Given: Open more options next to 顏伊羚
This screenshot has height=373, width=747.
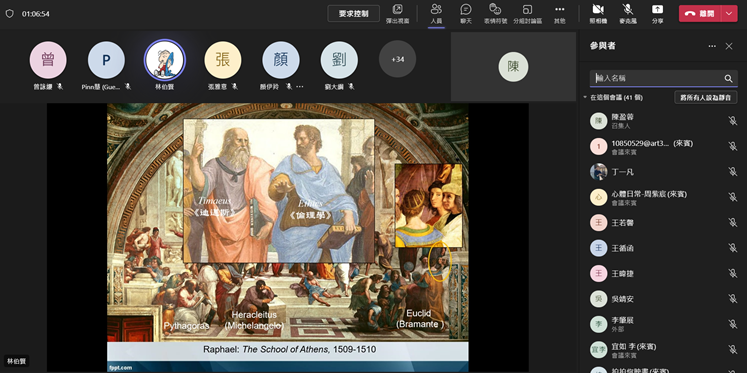Looking at the screenshot, I should tap(300, 87).
